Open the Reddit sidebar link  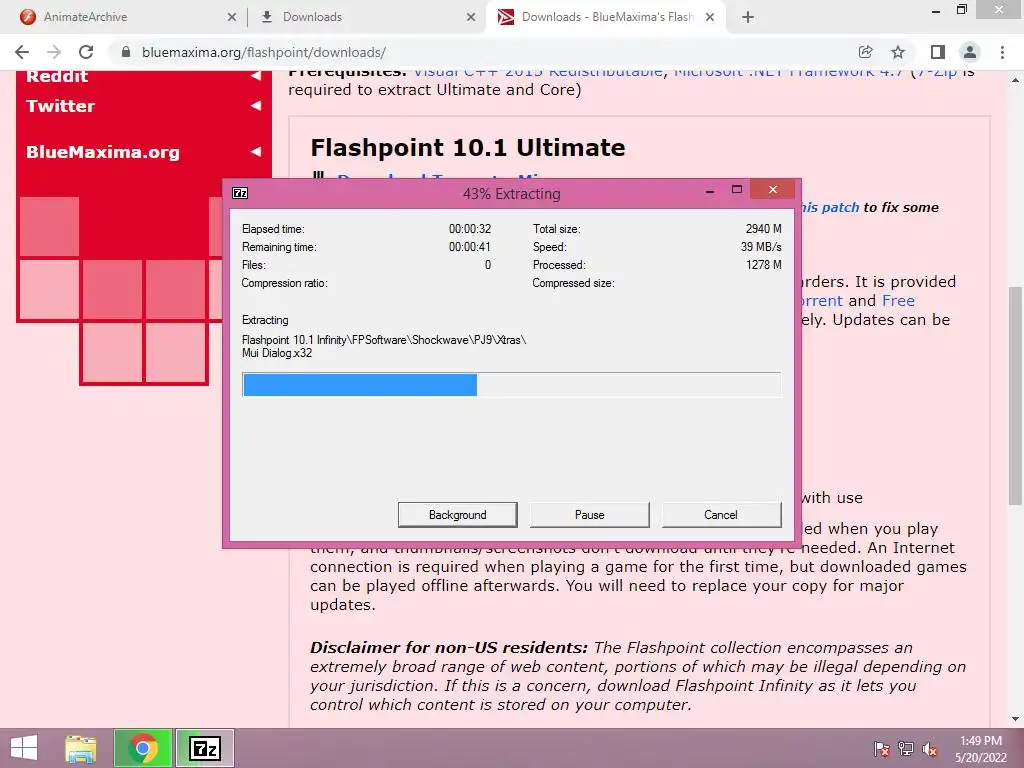click(57, 76)
